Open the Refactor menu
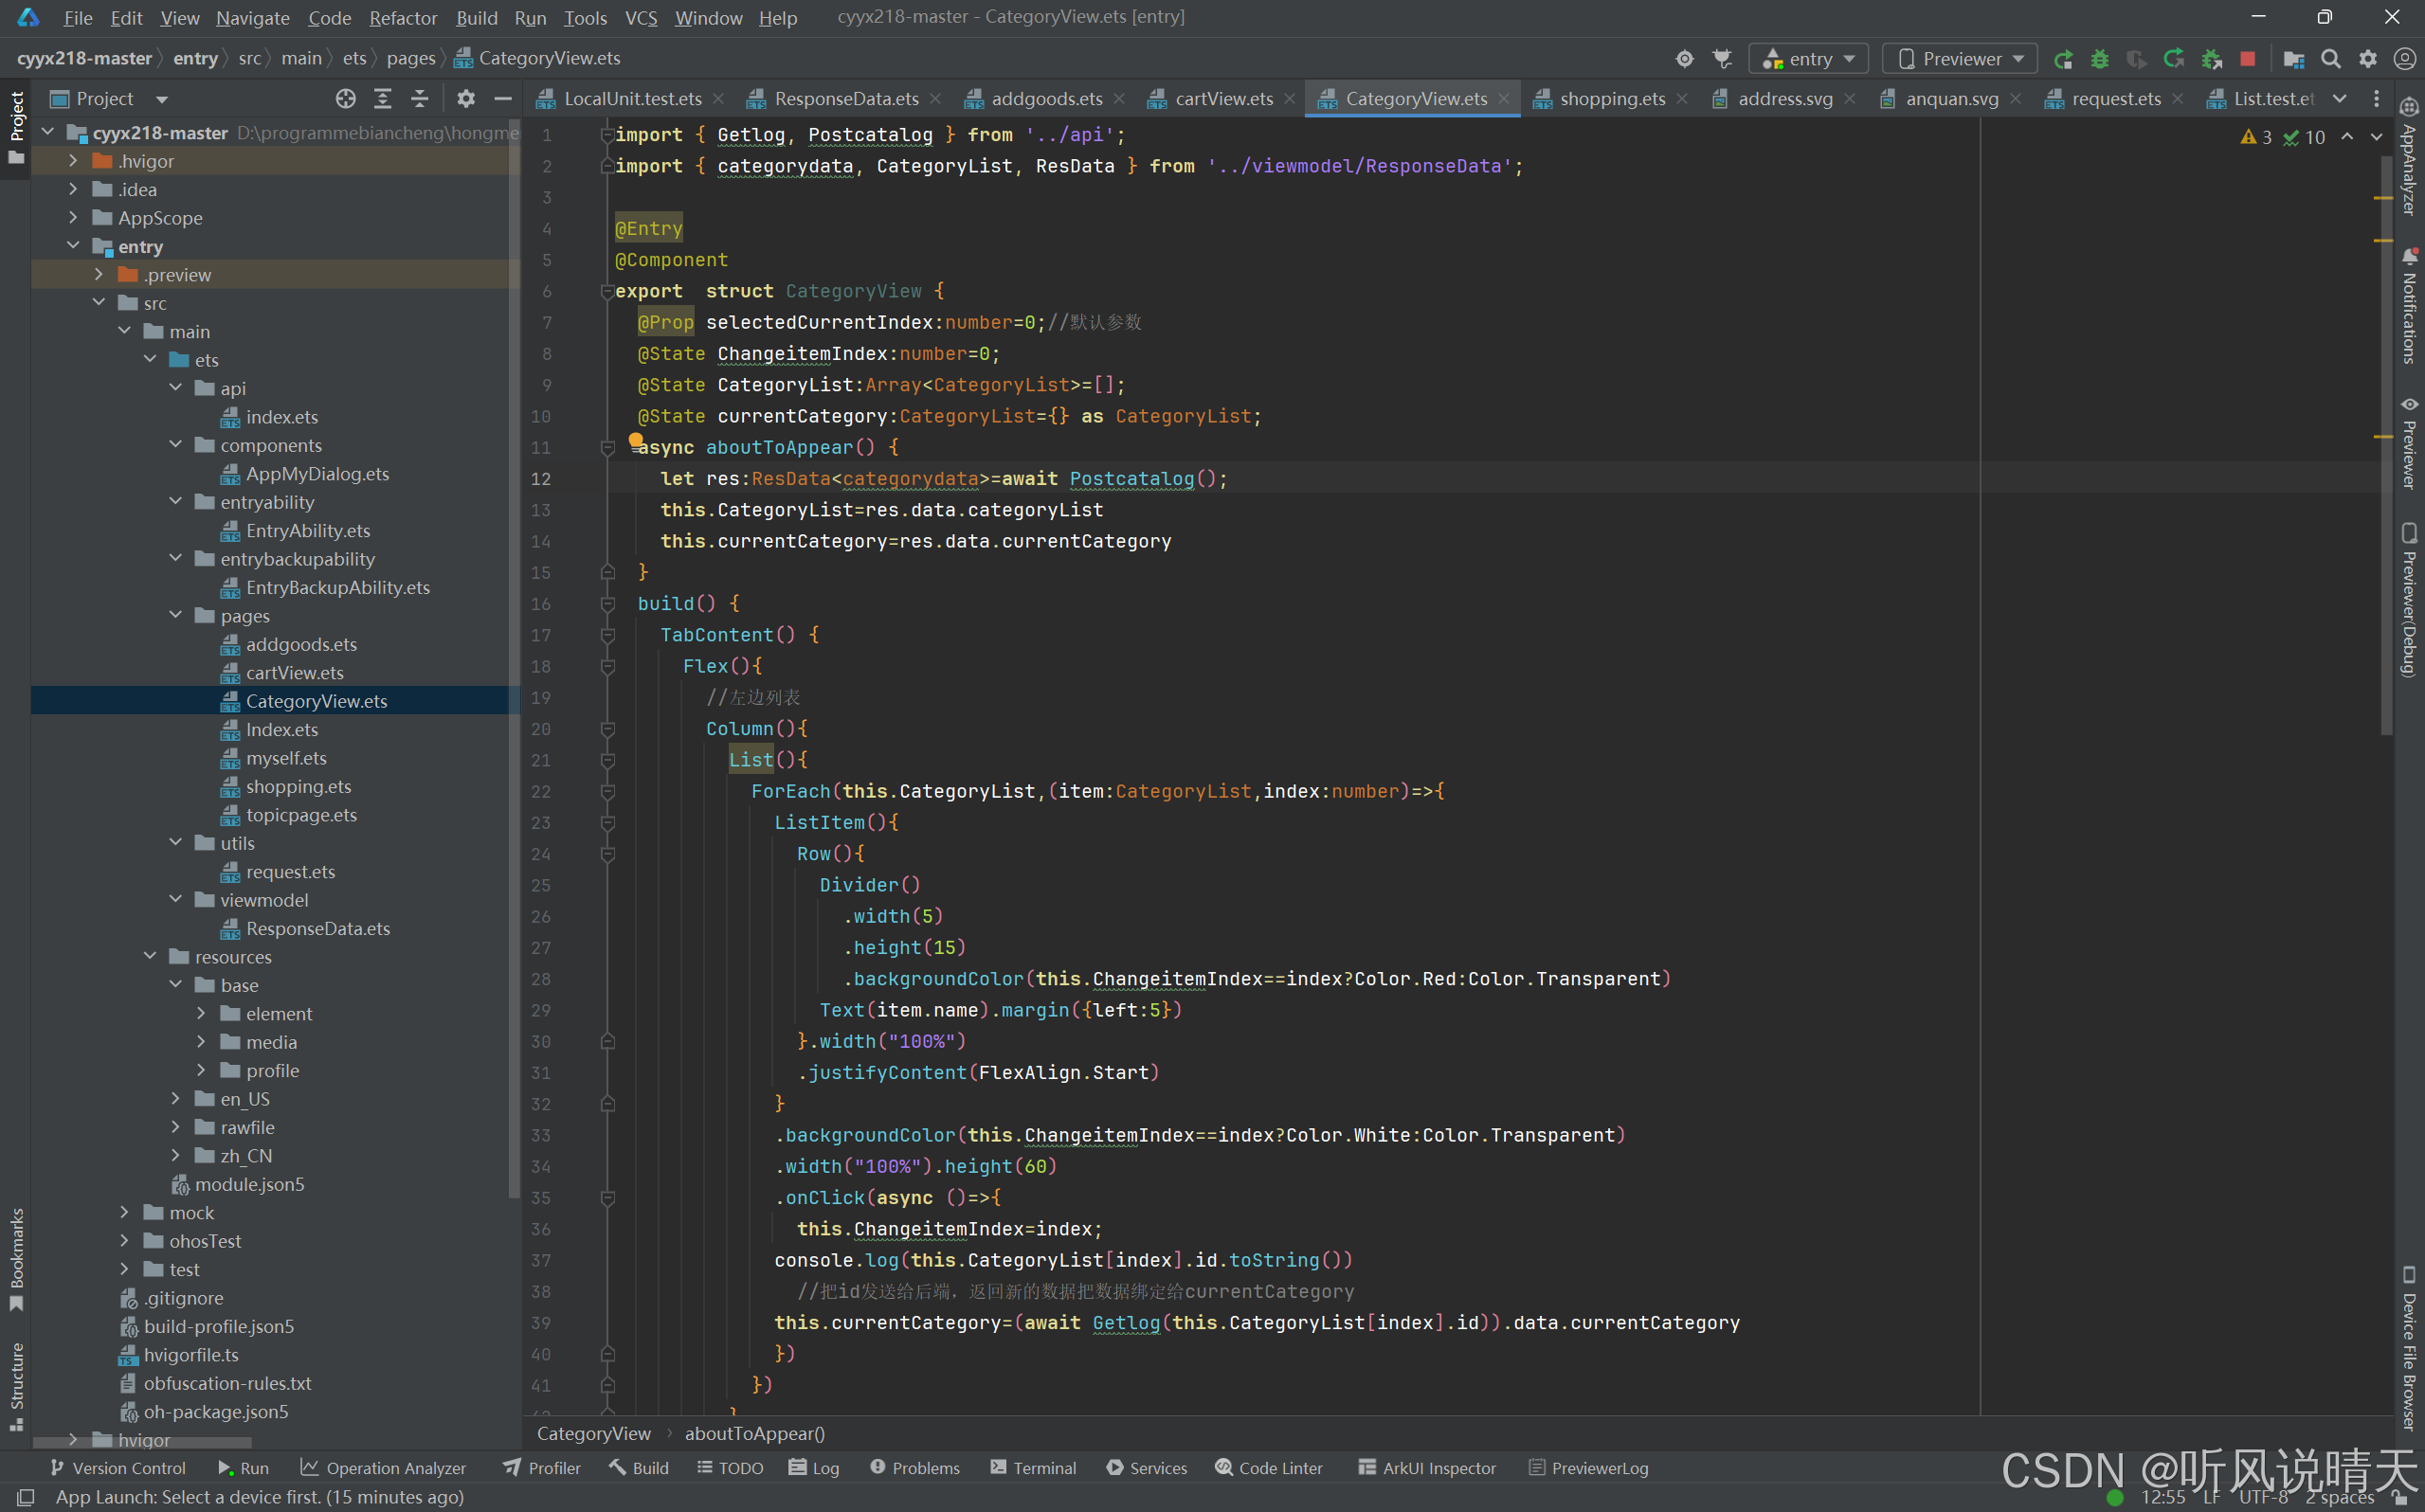 click(x=402, y=17)
